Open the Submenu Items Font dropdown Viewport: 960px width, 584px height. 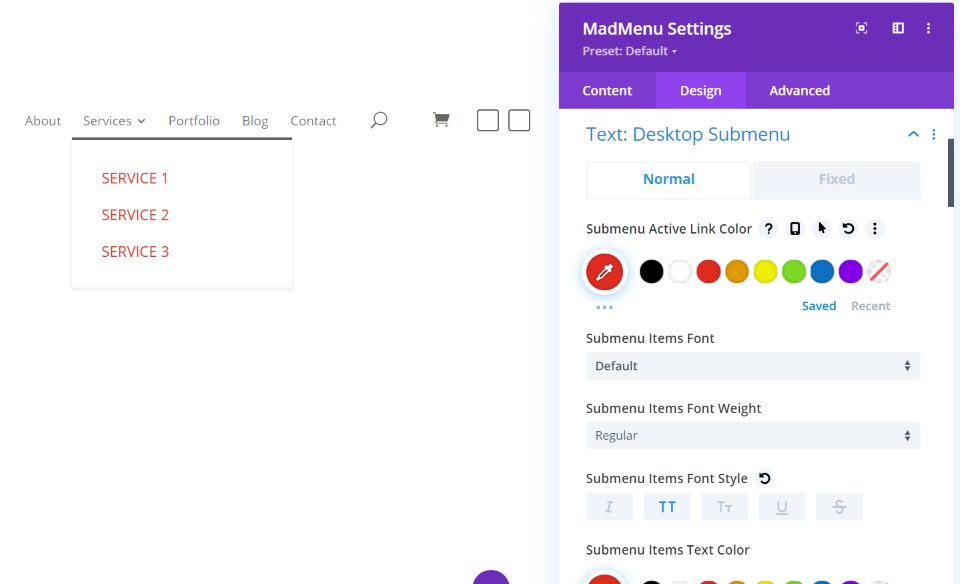[x=753, y=366]
